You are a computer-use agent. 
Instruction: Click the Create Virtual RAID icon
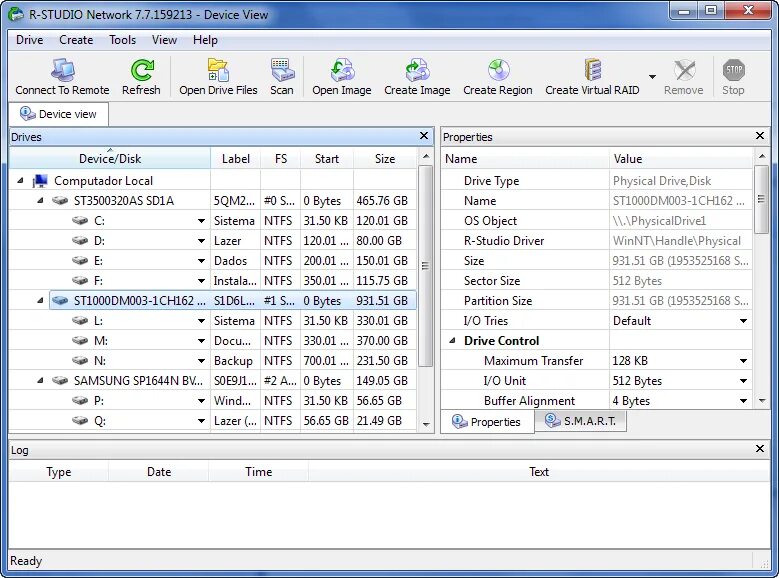[593, 70]
